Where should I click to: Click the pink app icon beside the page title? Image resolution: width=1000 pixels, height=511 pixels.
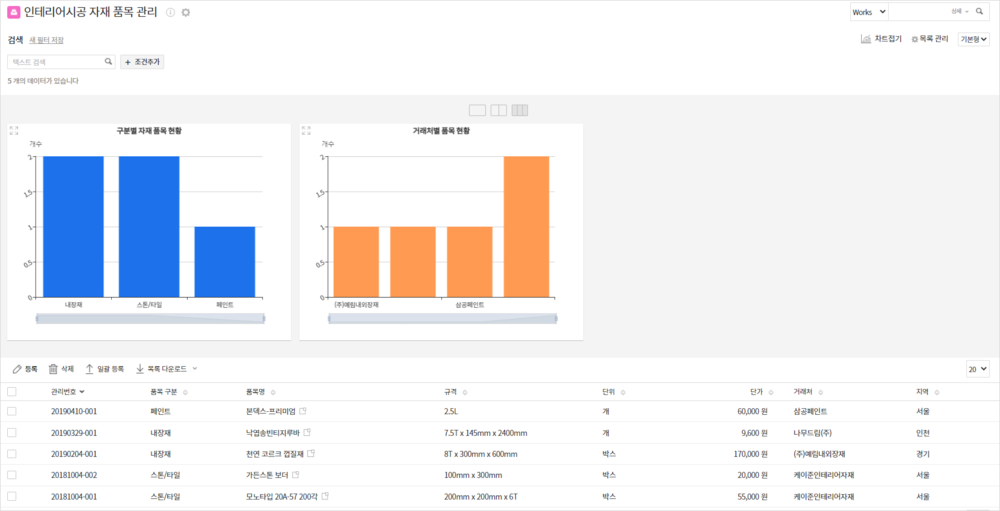(14, 12)
